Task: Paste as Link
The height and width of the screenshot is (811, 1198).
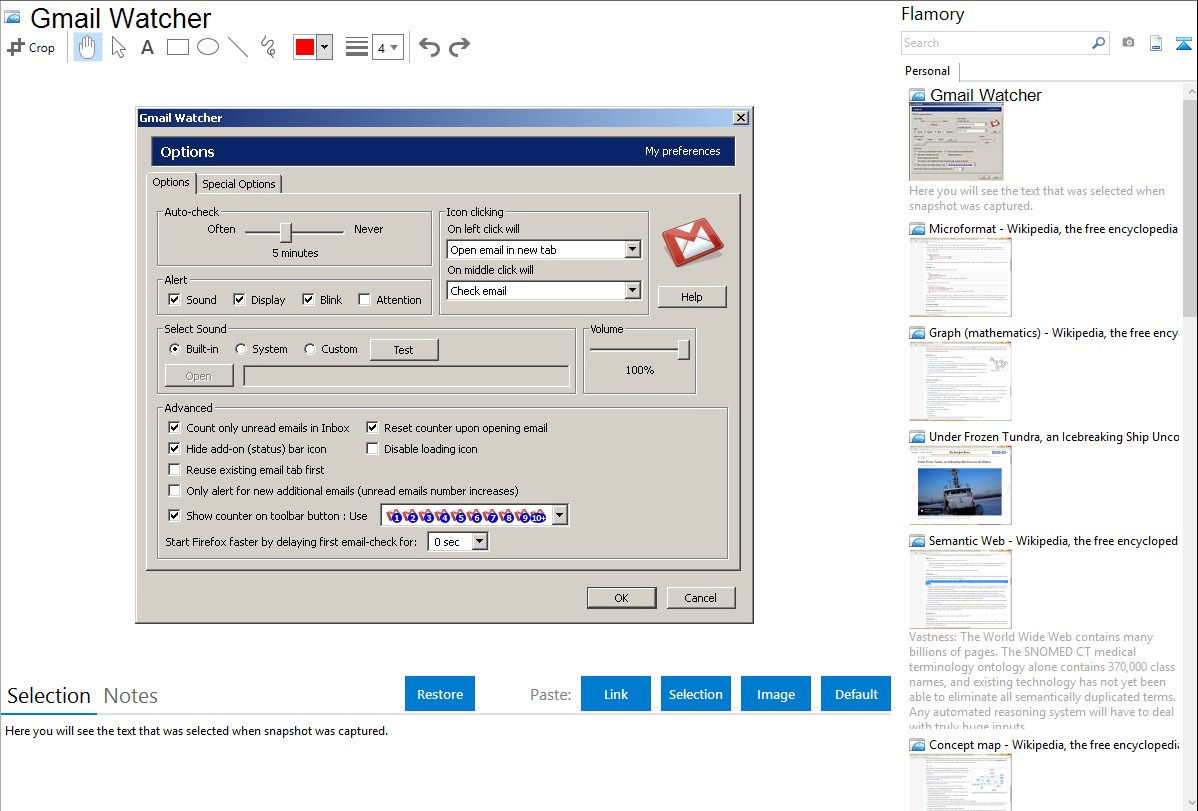Action: (616, 694)
